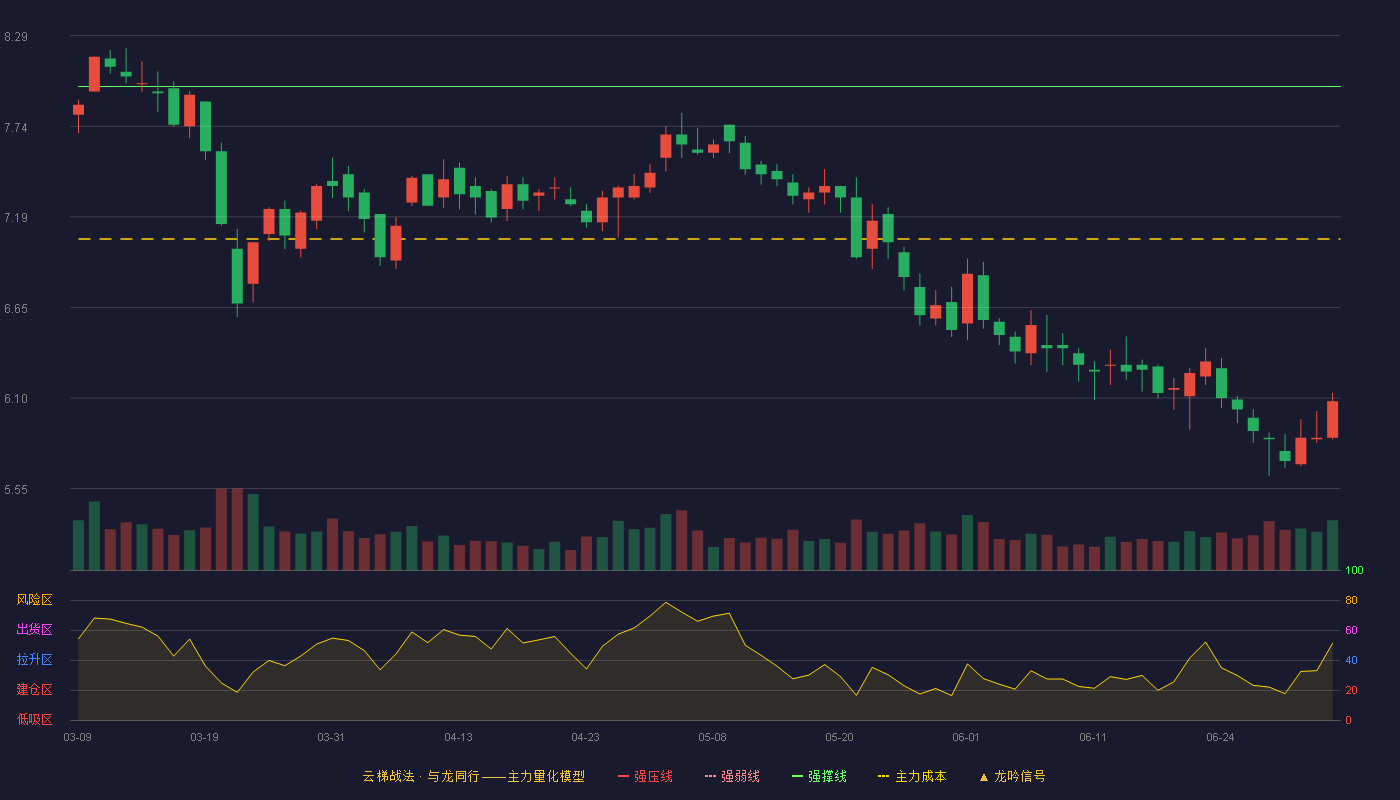Click the 40 value on indicator axis
1400x800 pixels.
pos(1351,661)
